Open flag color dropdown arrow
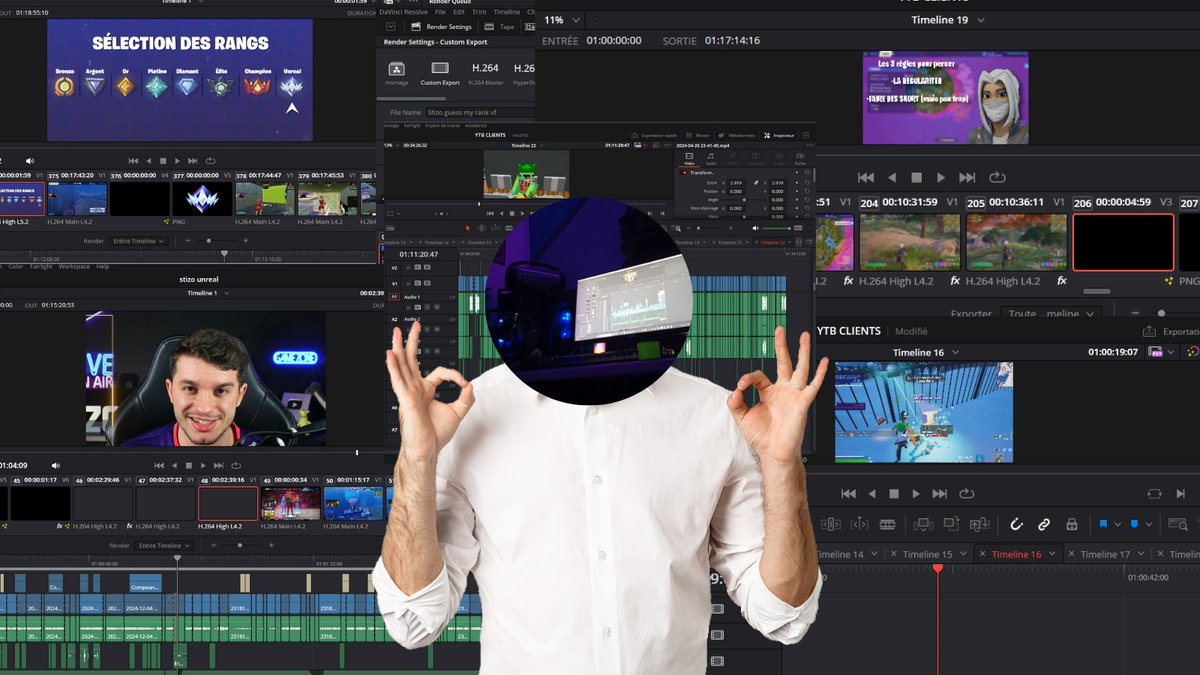The height and width of the screenshot is (675, 1200). point(1117,524)
